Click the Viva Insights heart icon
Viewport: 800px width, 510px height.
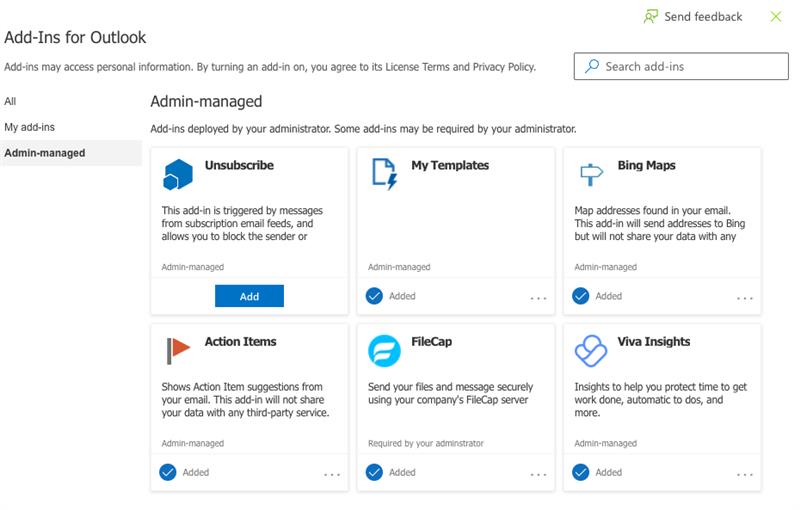click(x=591, y=351)
